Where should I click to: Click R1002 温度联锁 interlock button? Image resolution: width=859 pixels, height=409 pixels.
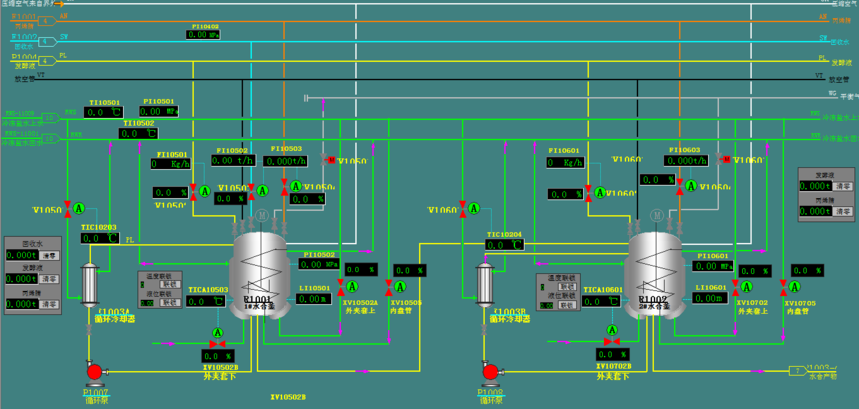click(567, 286)
